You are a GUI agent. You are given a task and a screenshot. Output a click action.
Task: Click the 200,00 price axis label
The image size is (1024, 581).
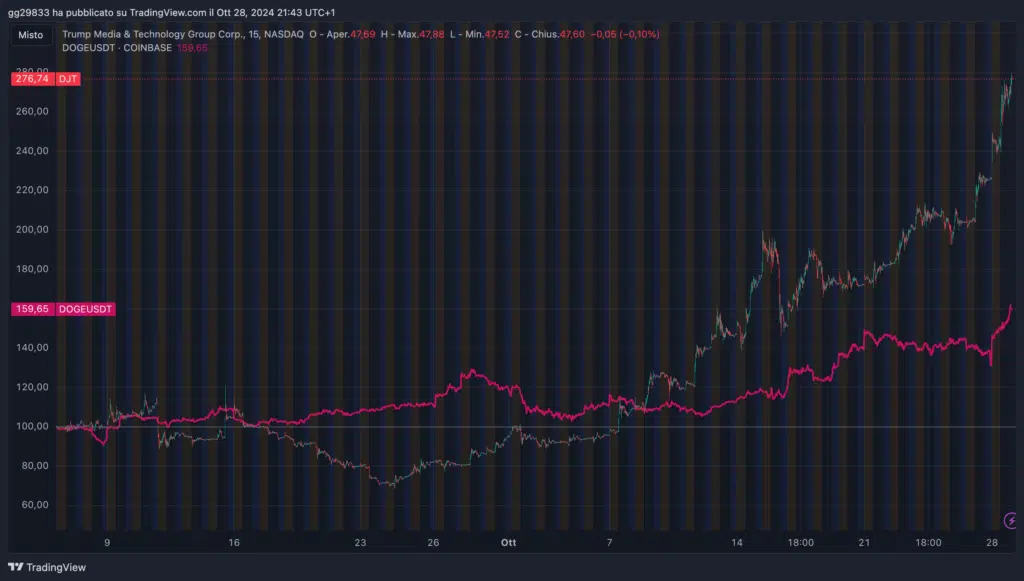pos(32,230)
